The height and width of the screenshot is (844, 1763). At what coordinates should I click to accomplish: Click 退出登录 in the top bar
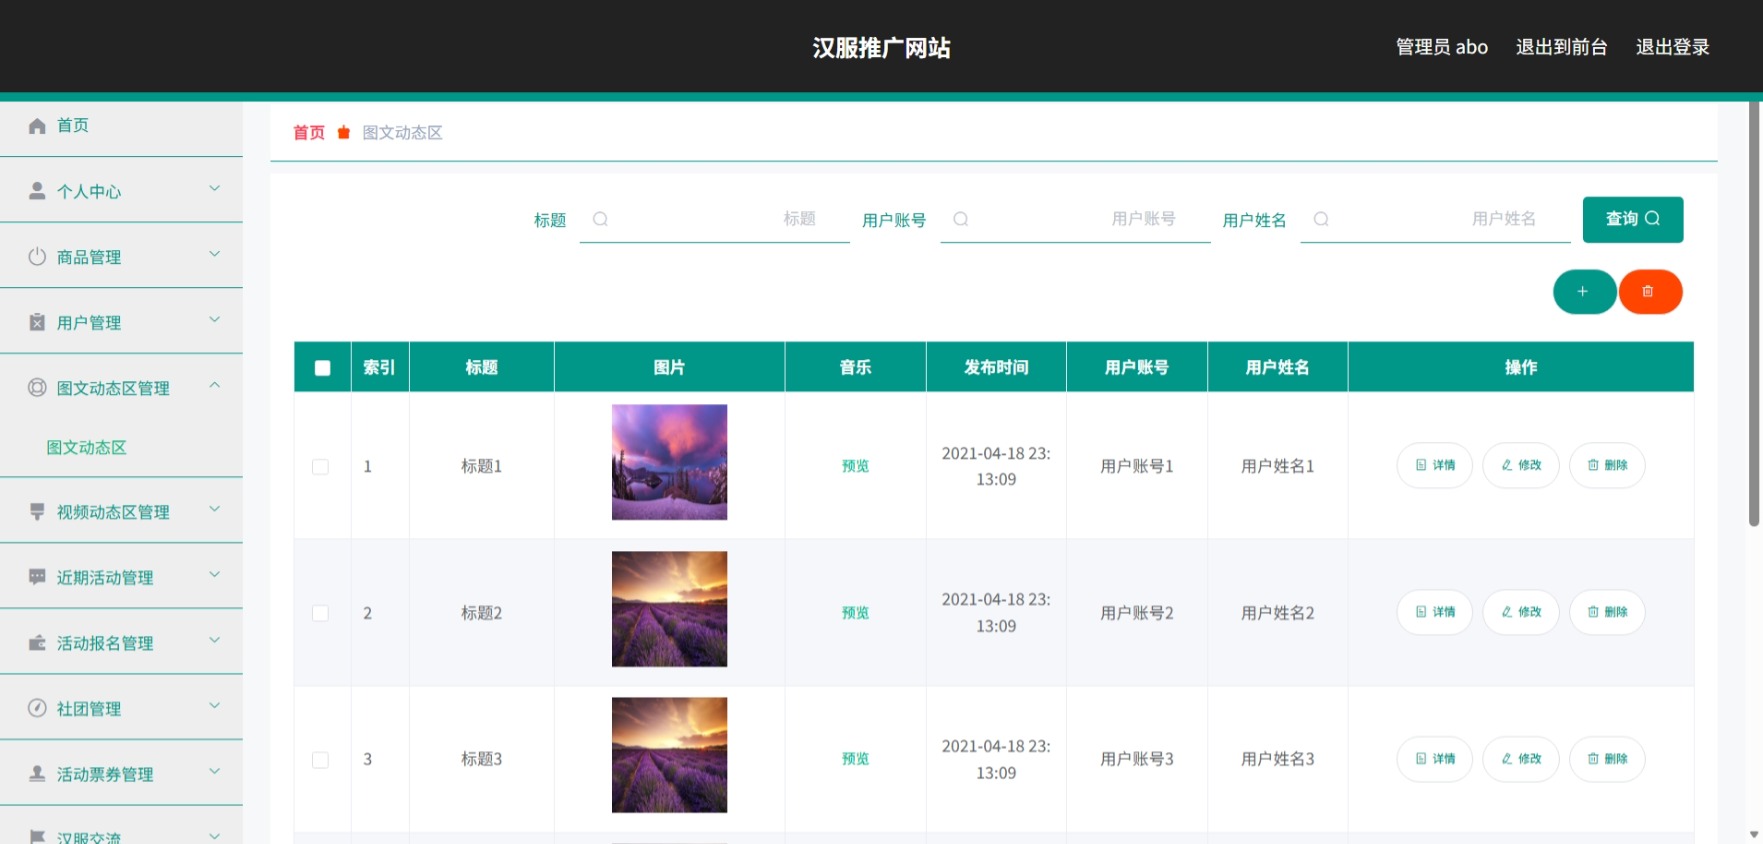pyautogui.click(x=1672, y=47)
